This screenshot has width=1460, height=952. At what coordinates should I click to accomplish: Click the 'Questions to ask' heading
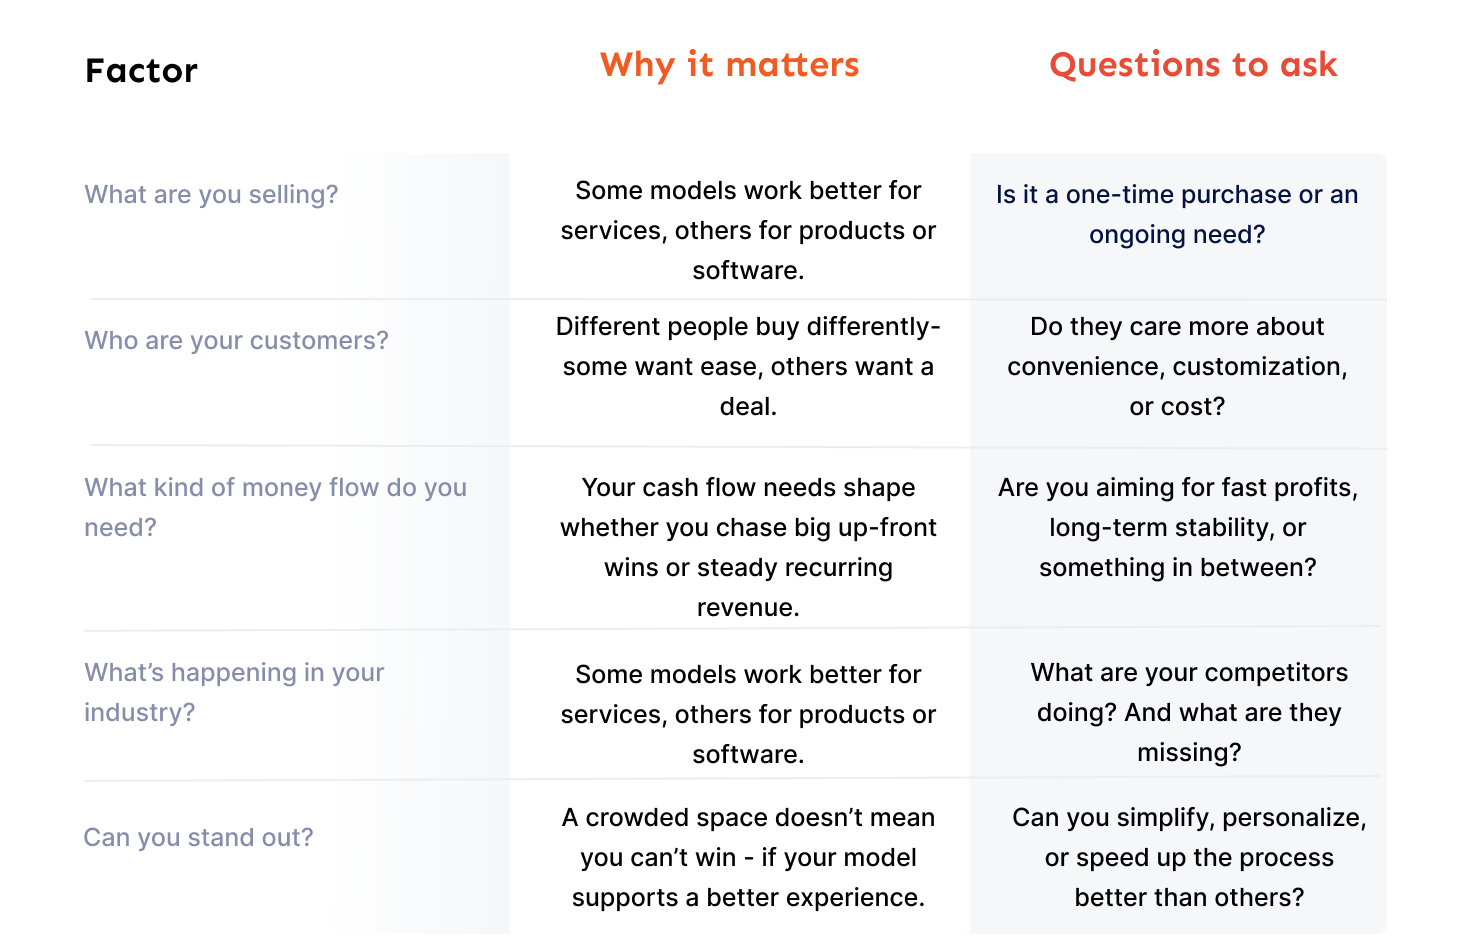pyautogui.click(x=1193, y=65)
